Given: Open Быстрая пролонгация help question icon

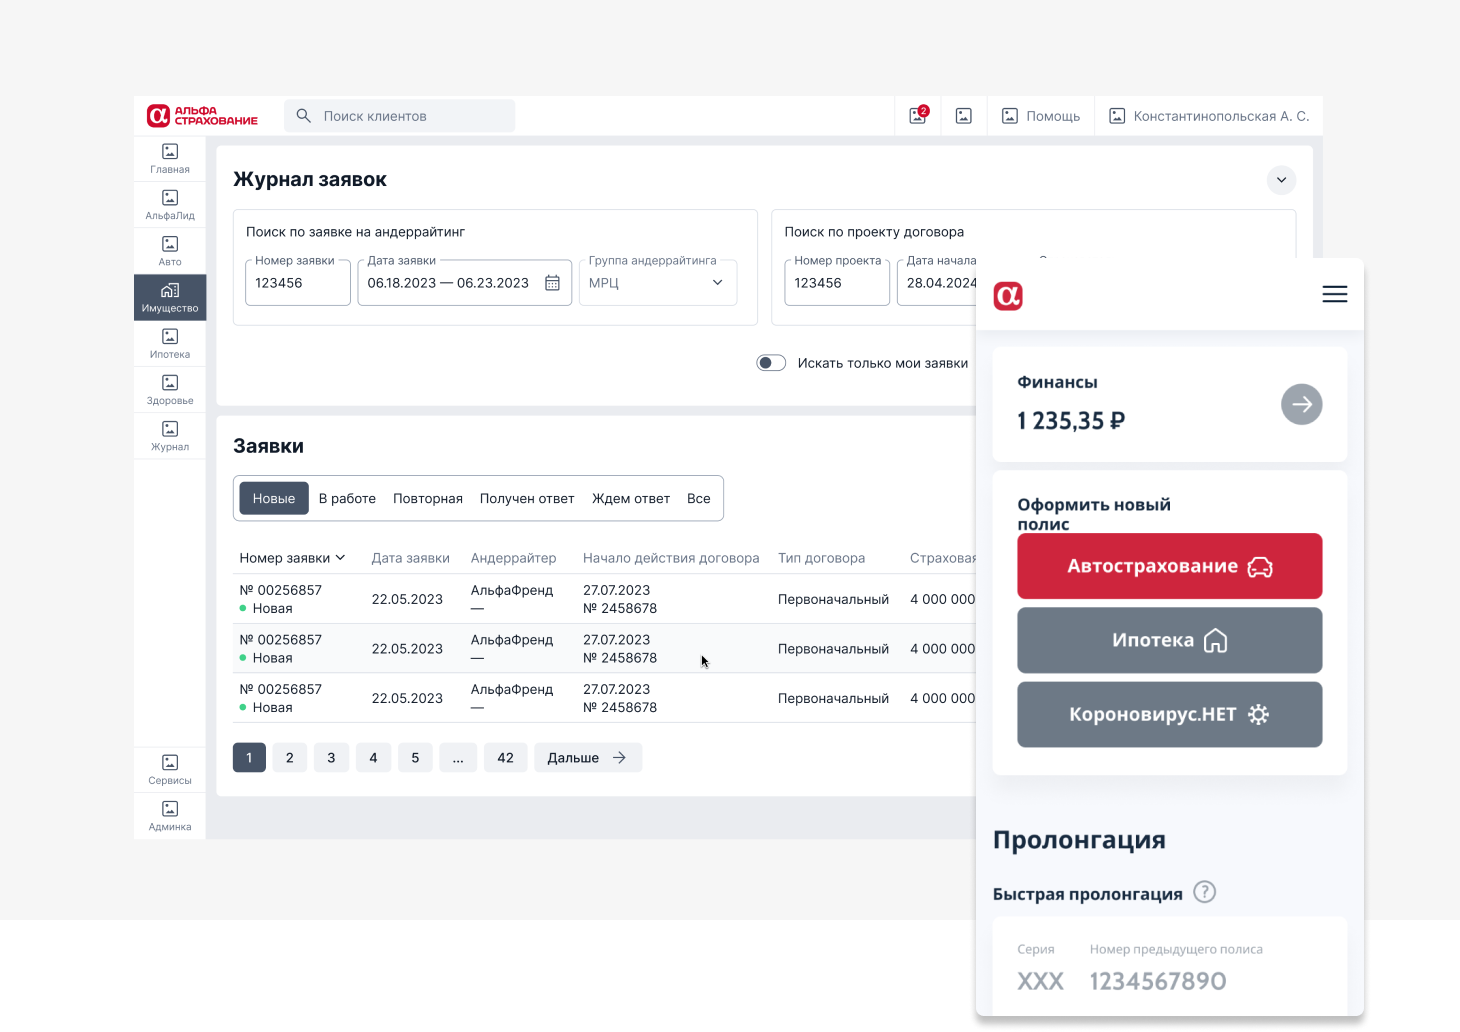Looking at the screenshot, I should pos(1205,892).
